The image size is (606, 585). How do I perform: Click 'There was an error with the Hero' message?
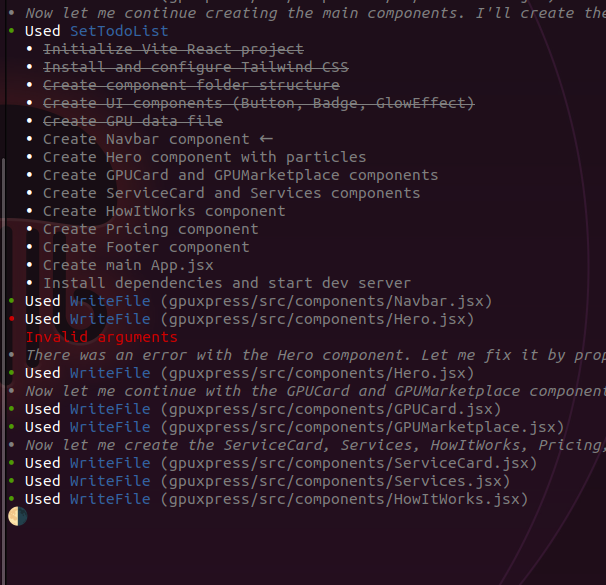click(x=315, y=355)
